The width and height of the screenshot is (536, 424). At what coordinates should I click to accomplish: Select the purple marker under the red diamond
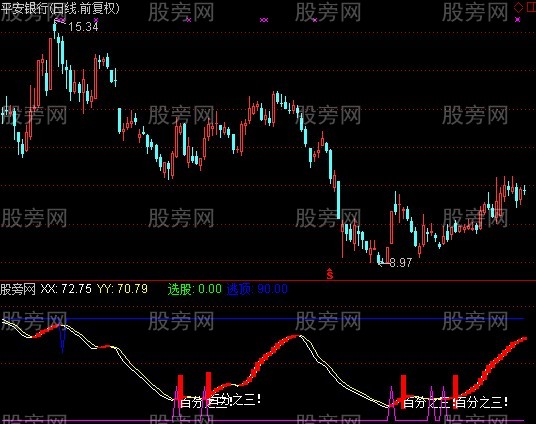pyautogui.click(x=518, y=20)
